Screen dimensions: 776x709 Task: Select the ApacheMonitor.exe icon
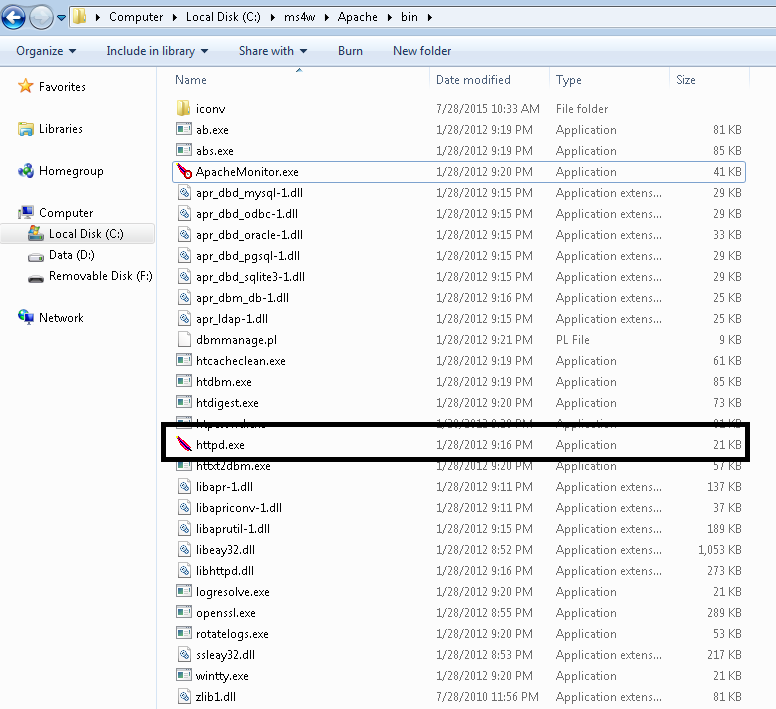point(183,172)
